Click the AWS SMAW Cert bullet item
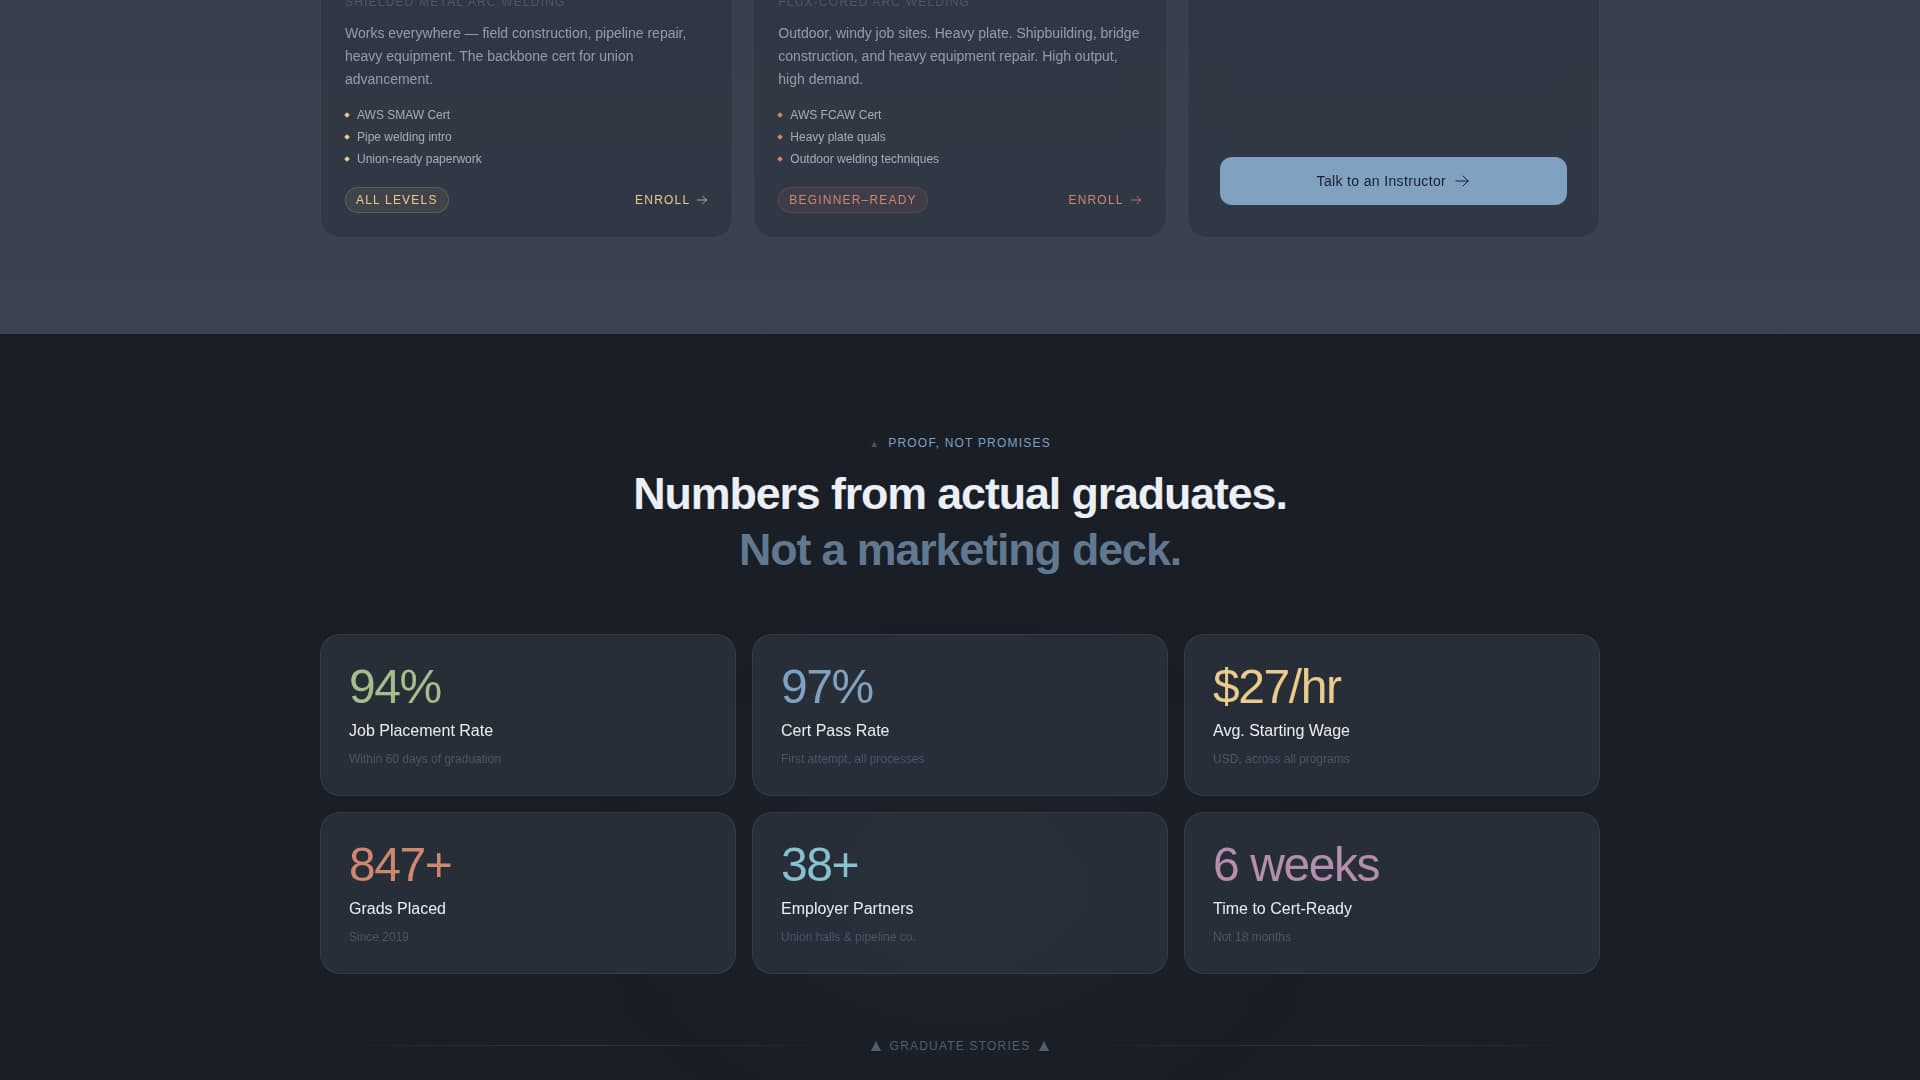Viewport: 1920px width, 1080px height. pyautogui.click(x=403, y=115)
